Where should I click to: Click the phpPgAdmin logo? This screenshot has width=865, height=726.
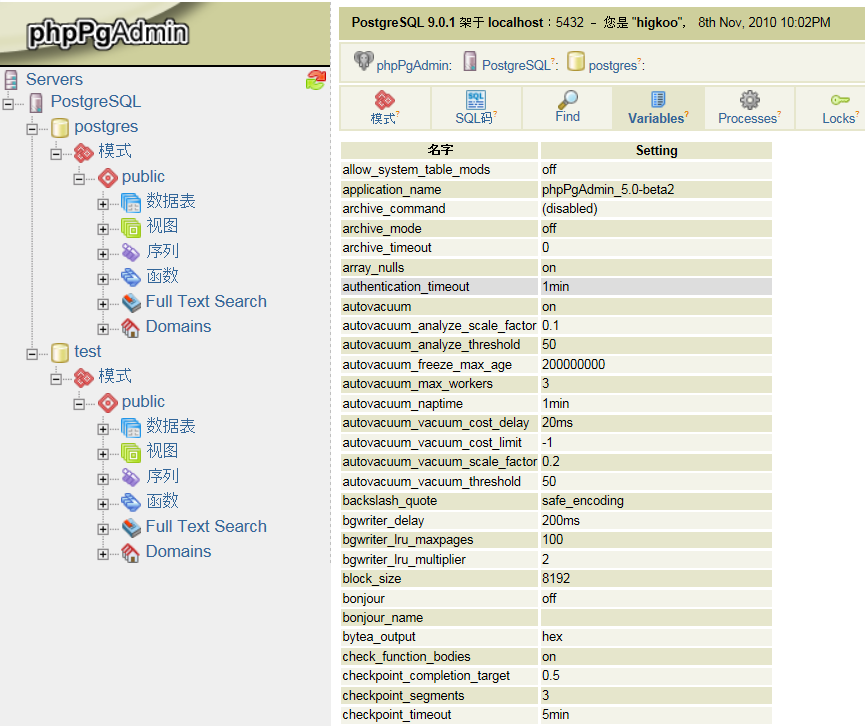coord(108,33)
